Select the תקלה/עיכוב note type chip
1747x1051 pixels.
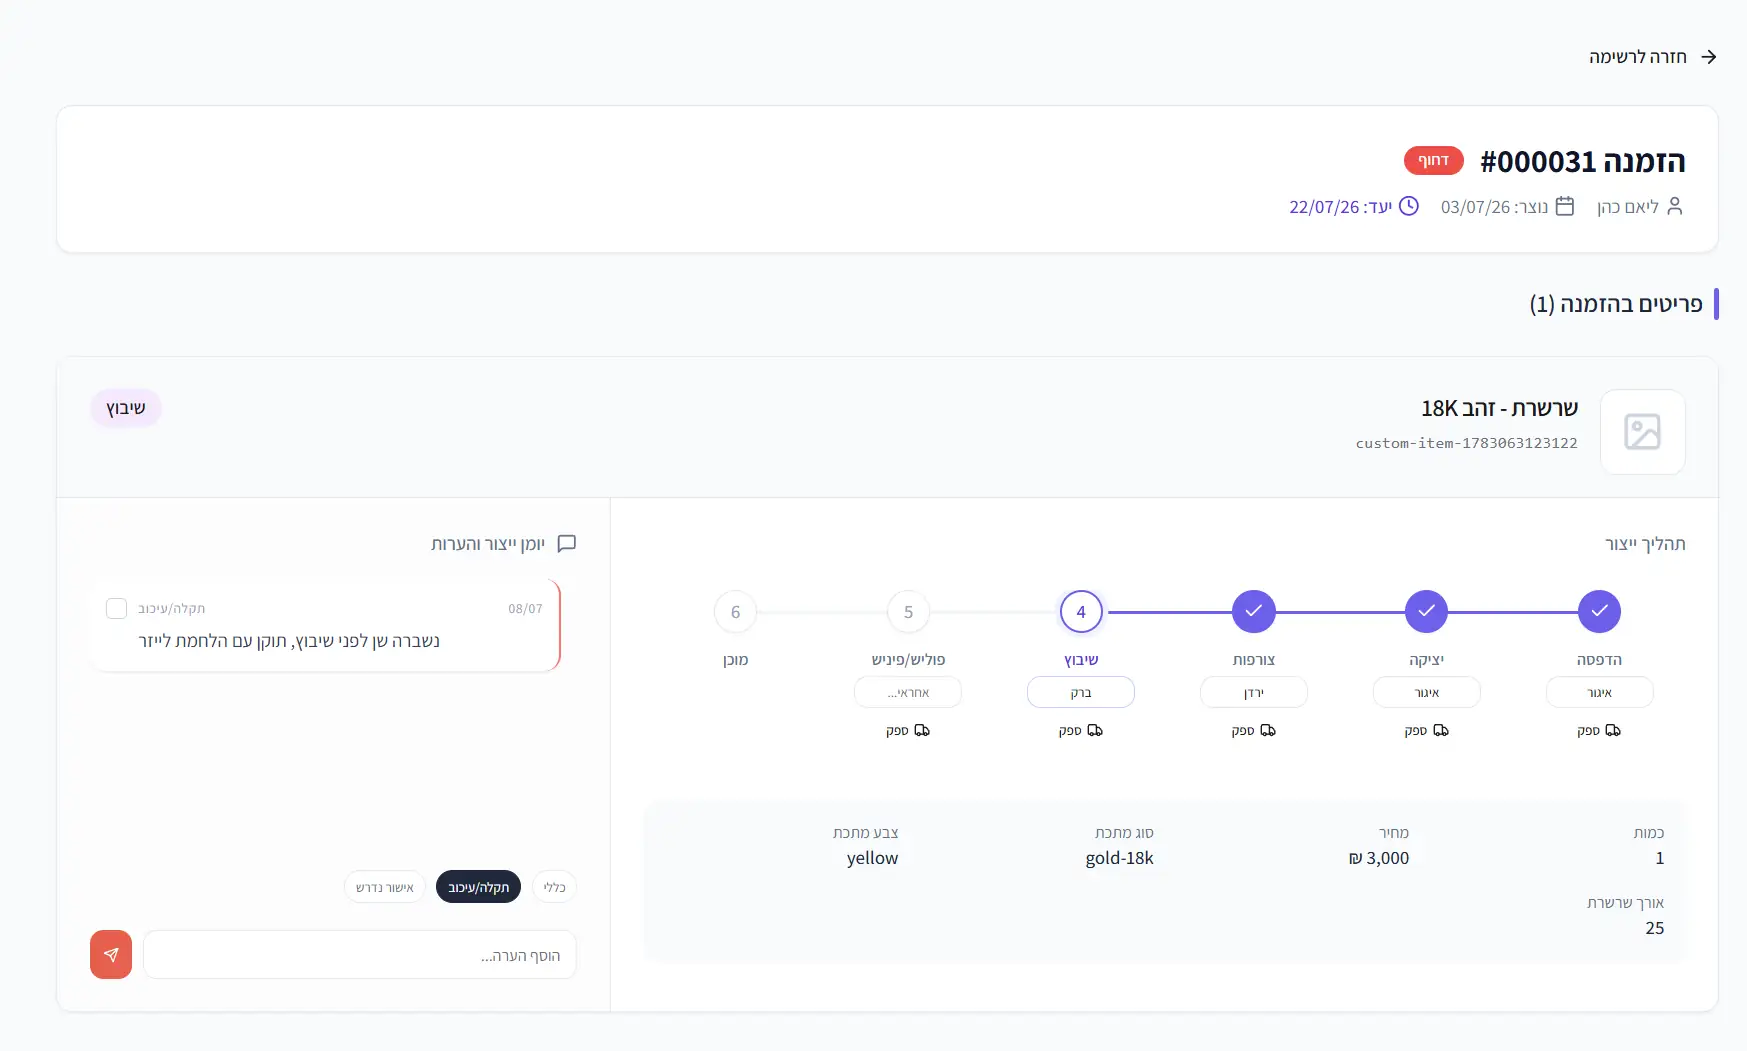tap(478, 887)
